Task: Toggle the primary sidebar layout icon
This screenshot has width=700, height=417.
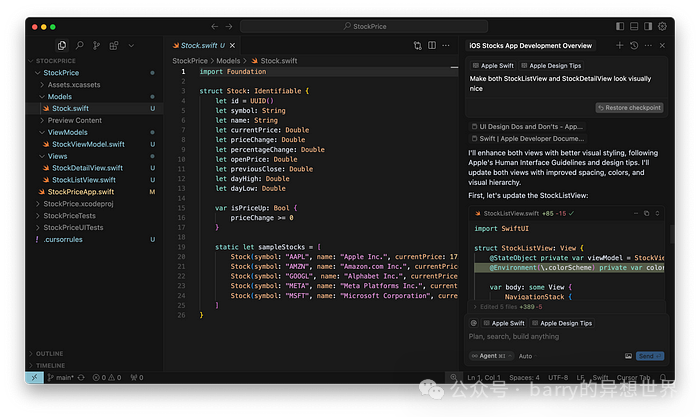Action: click(x=620, y=26)
